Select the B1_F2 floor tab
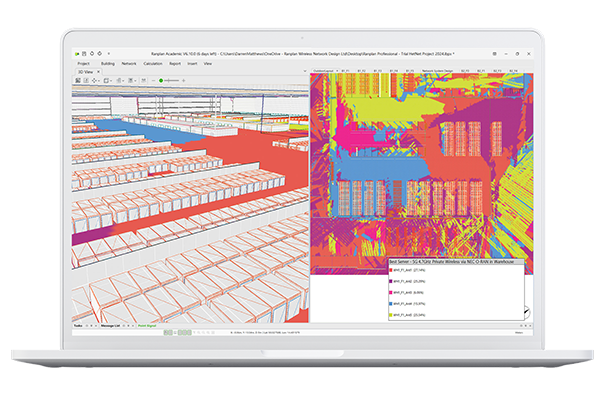The height and width of the screenshot is (394, 604). (361, 71)
